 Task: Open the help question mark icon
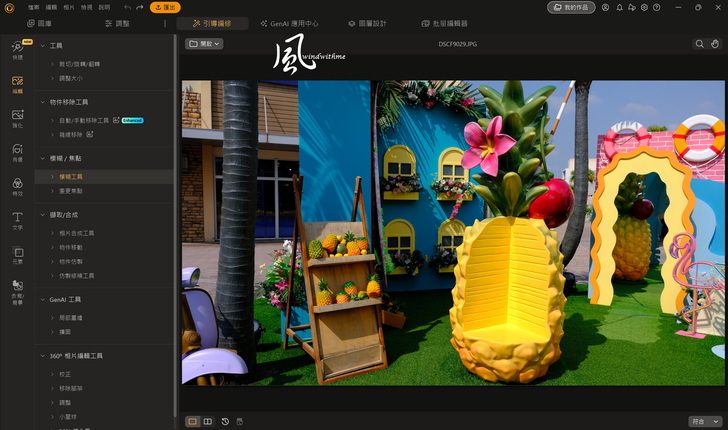656,7
